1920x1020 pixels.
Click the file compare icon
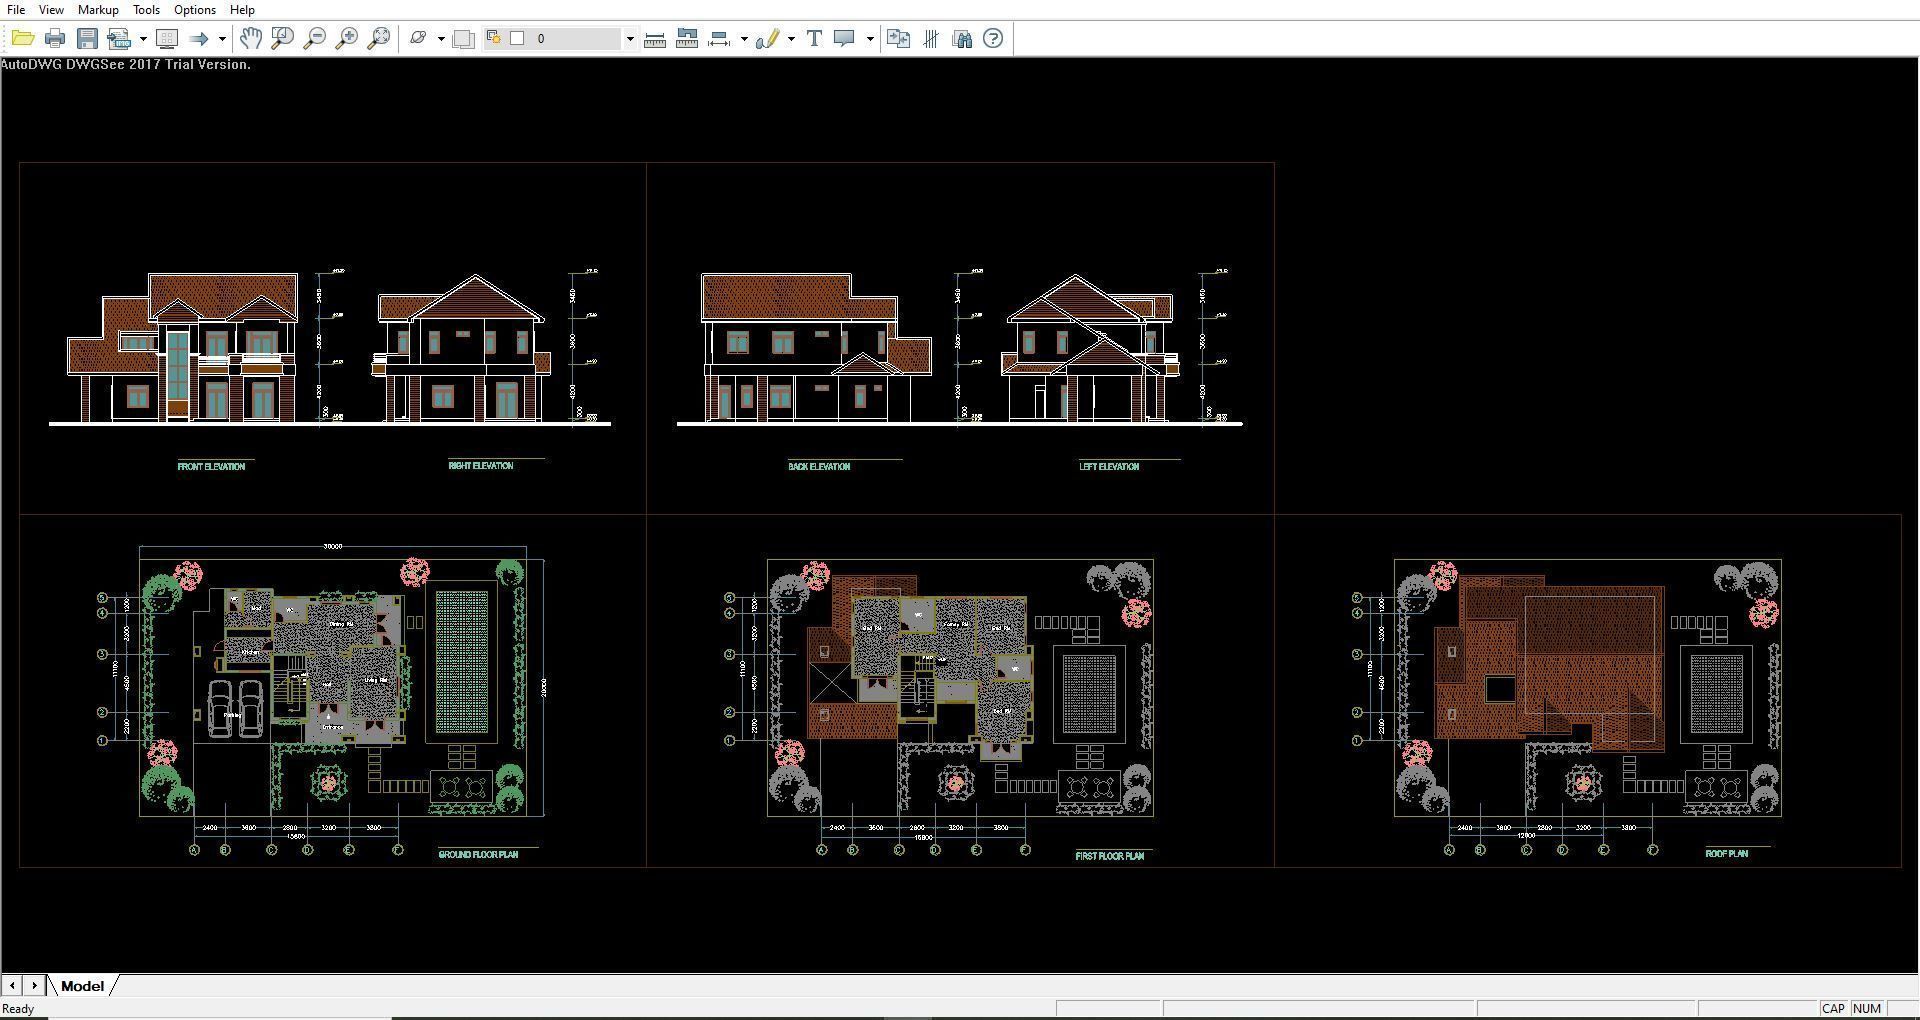(x=898, y=39)
